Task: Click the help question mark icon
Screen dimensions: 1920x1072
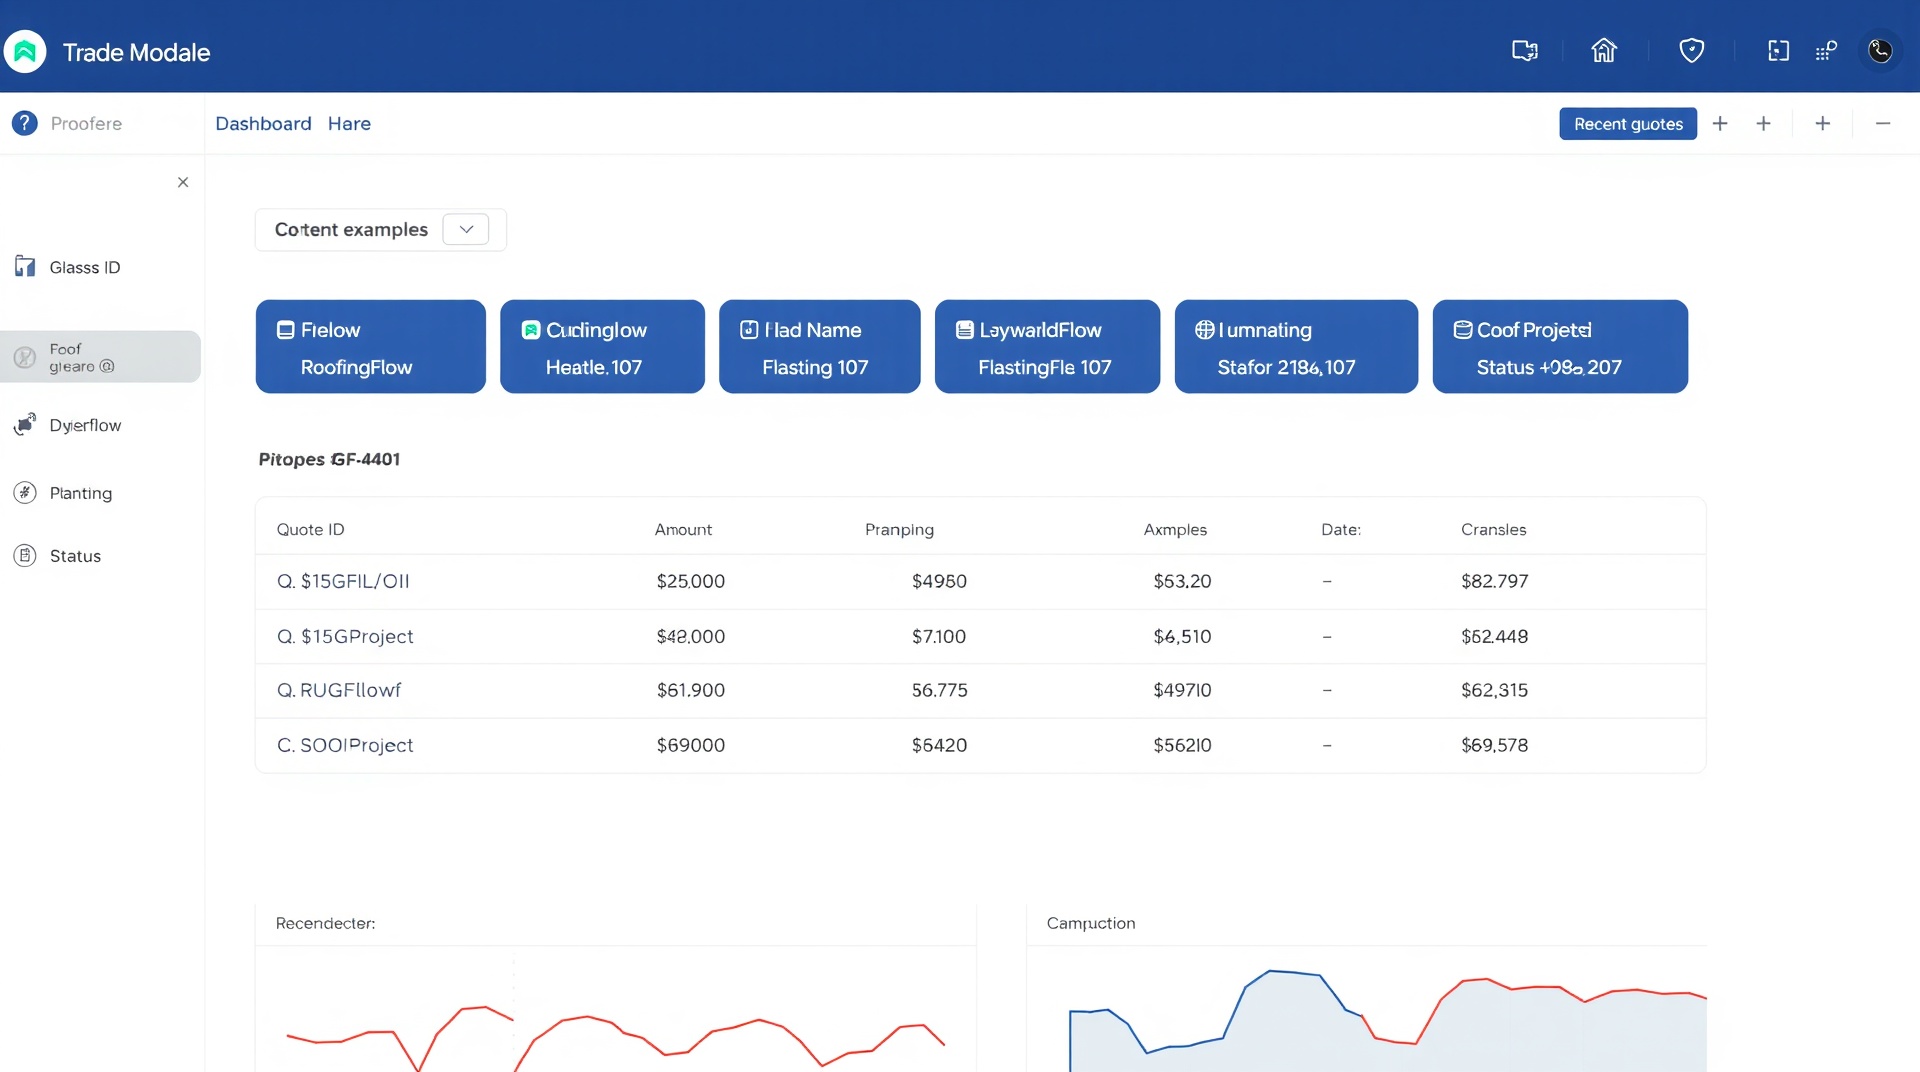Action: click(x=25, y=123)
